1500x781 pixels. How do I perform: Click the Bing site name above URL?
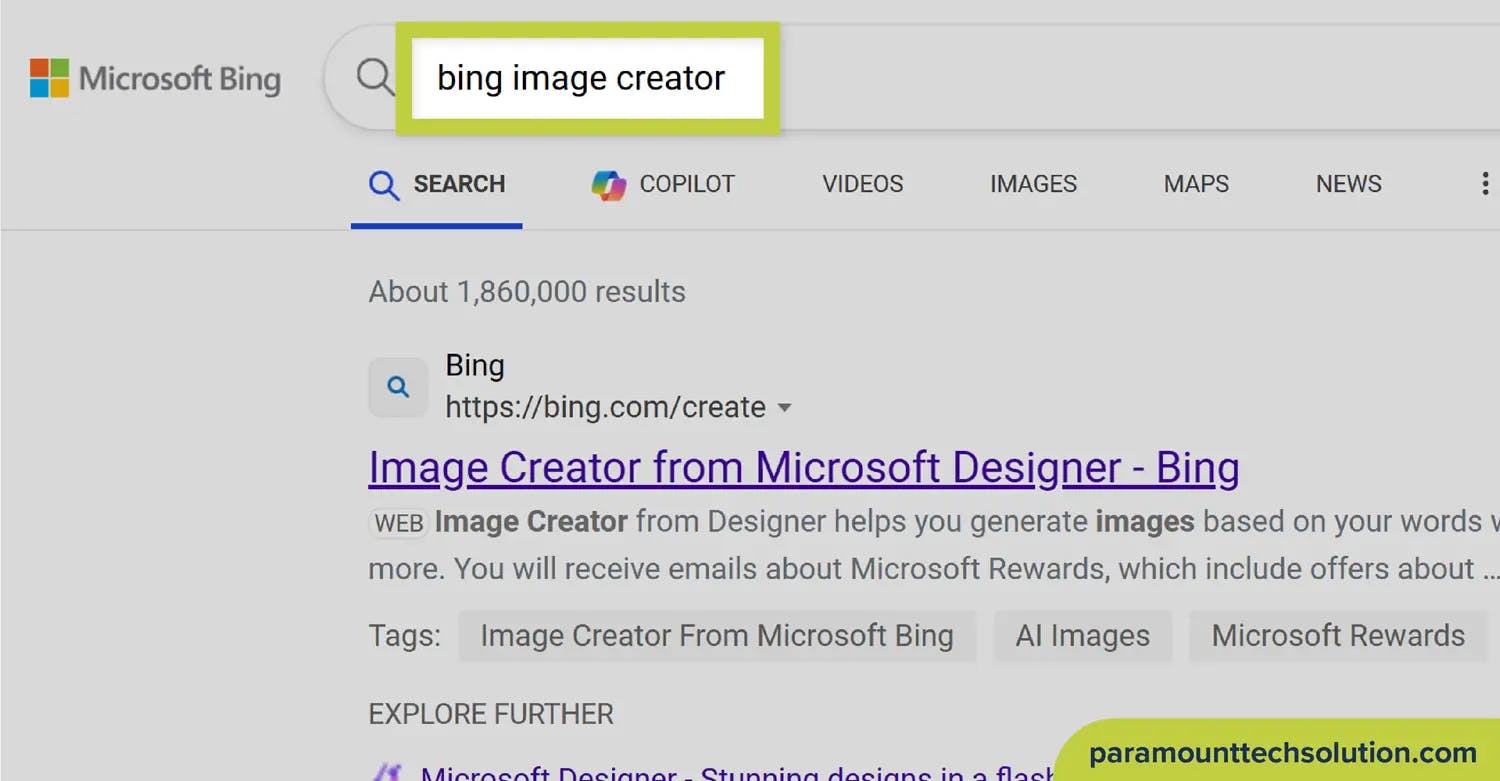pyautogui.click(x=475, y=366)
